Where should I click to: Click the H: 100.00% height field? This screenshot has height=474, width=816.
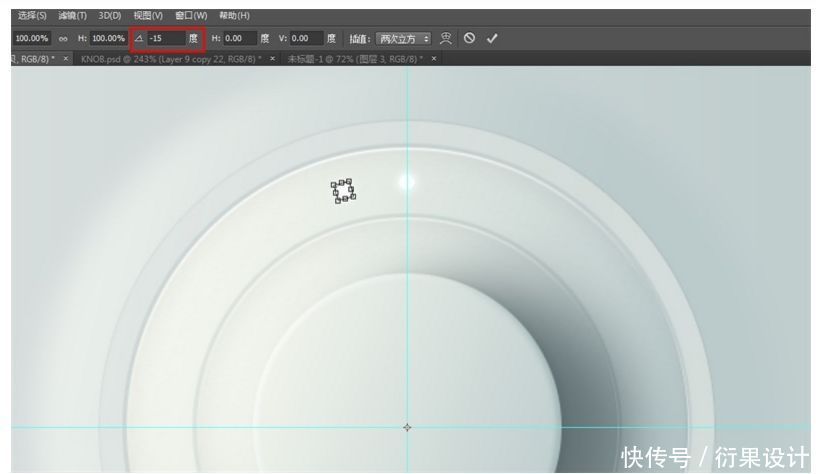click(108, 39)
